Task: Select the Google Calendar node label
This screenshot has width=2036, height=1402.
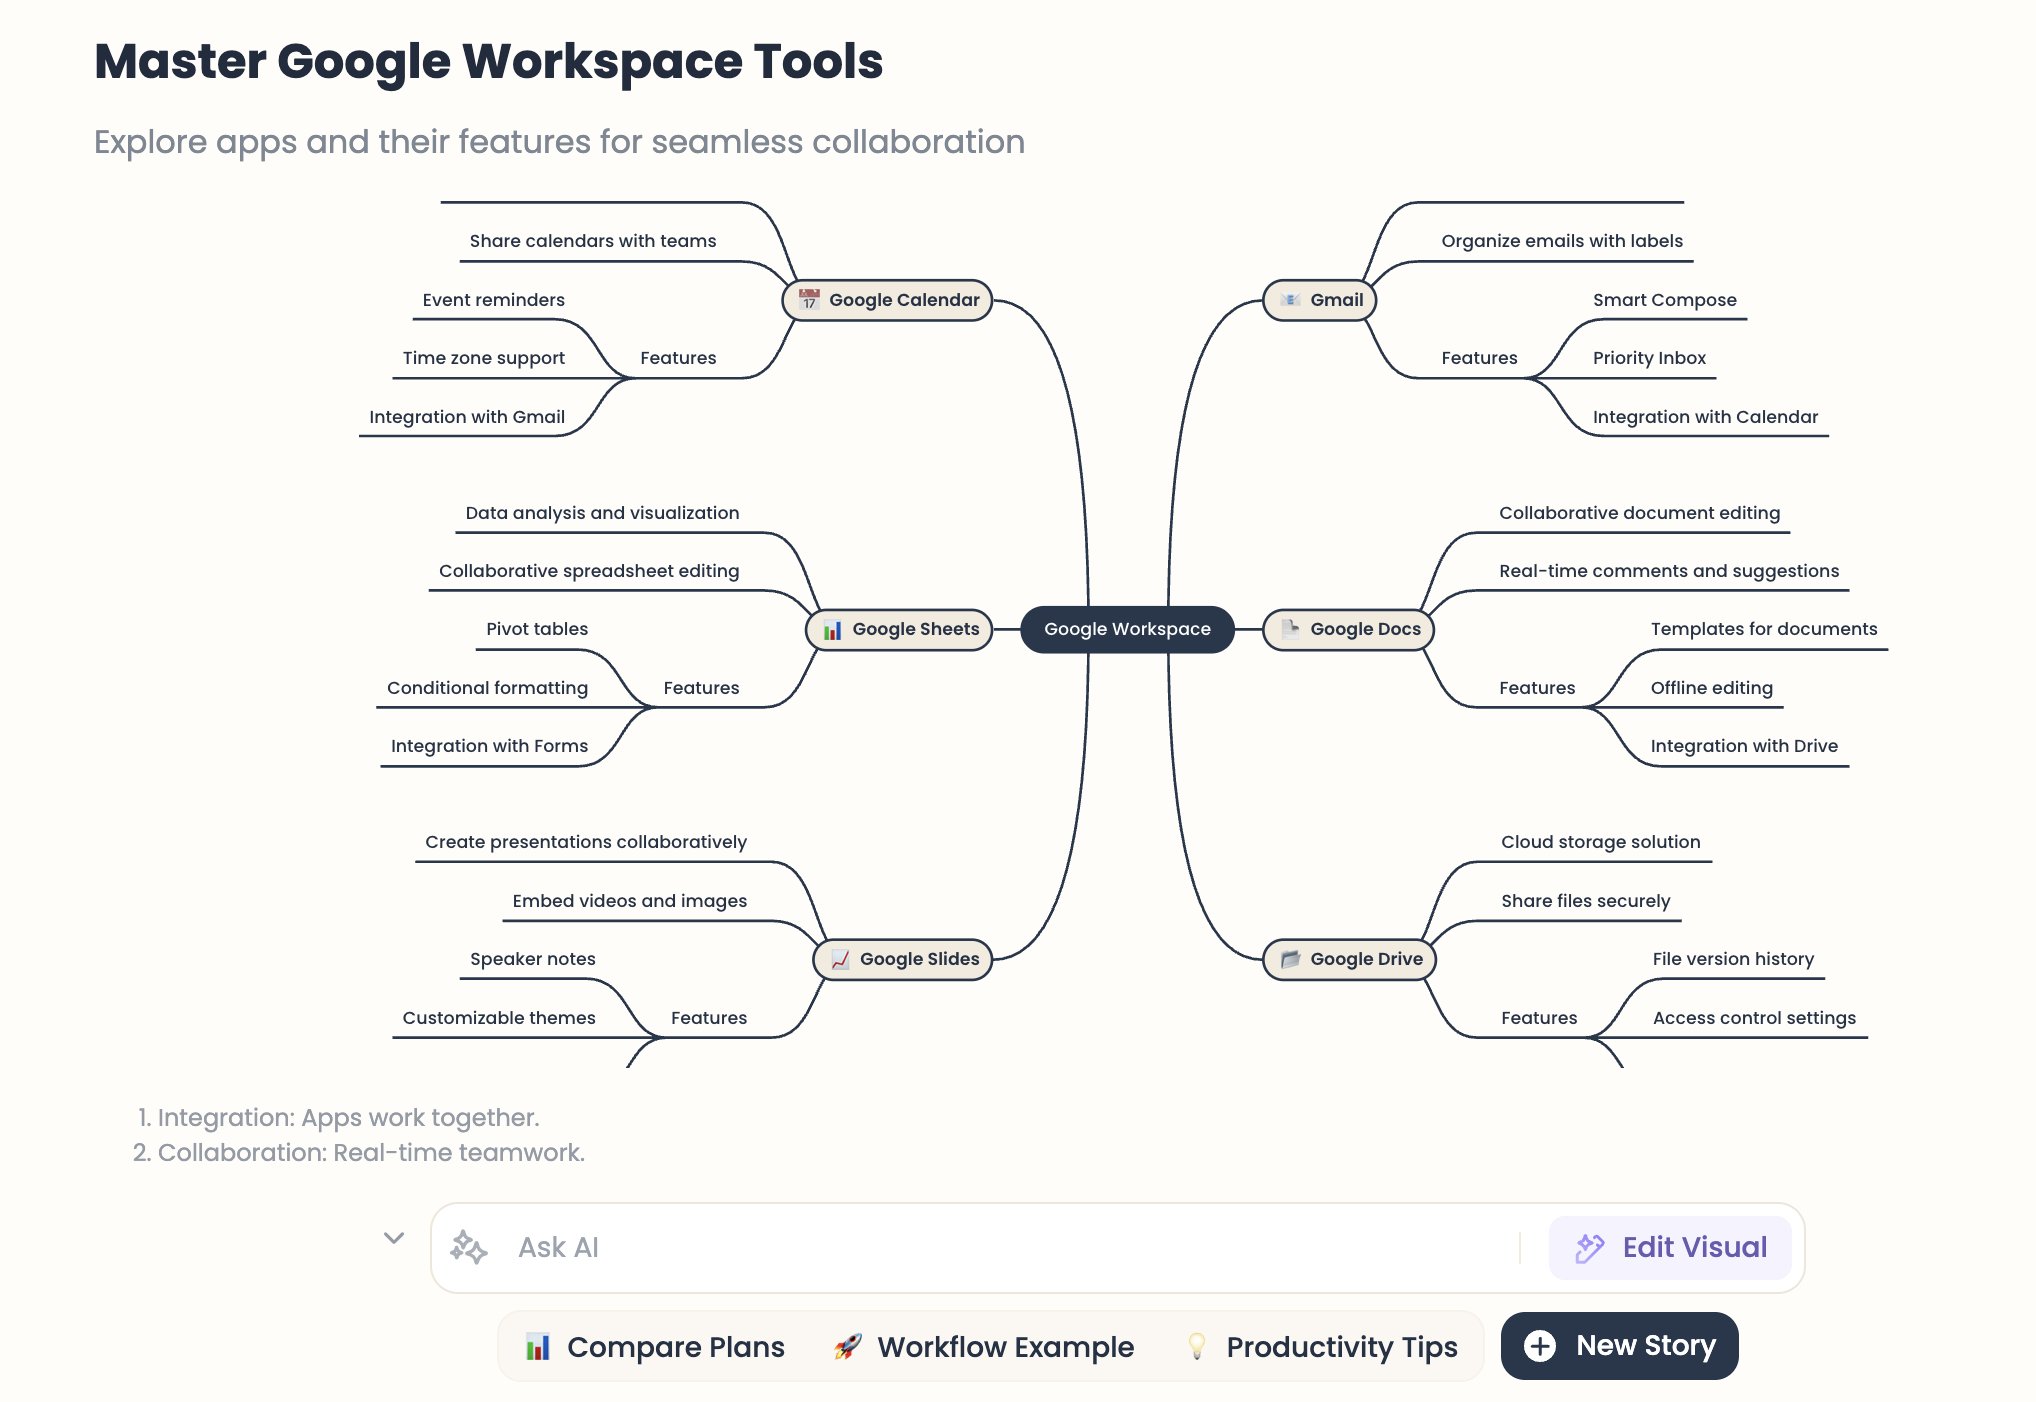Action: coord(904,300)
